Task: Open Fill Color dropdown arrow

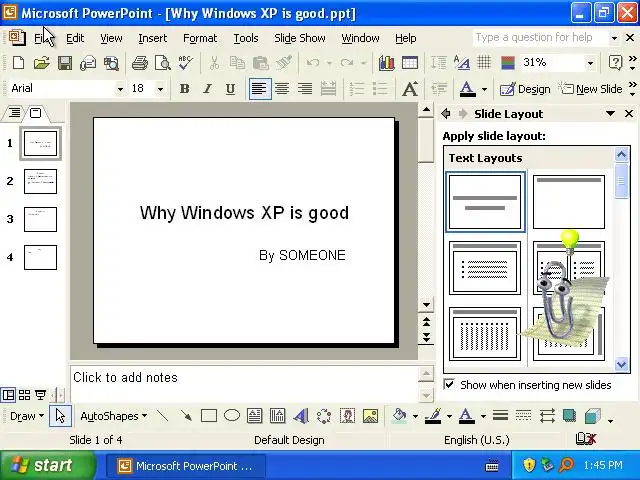Action: point(415,416)
